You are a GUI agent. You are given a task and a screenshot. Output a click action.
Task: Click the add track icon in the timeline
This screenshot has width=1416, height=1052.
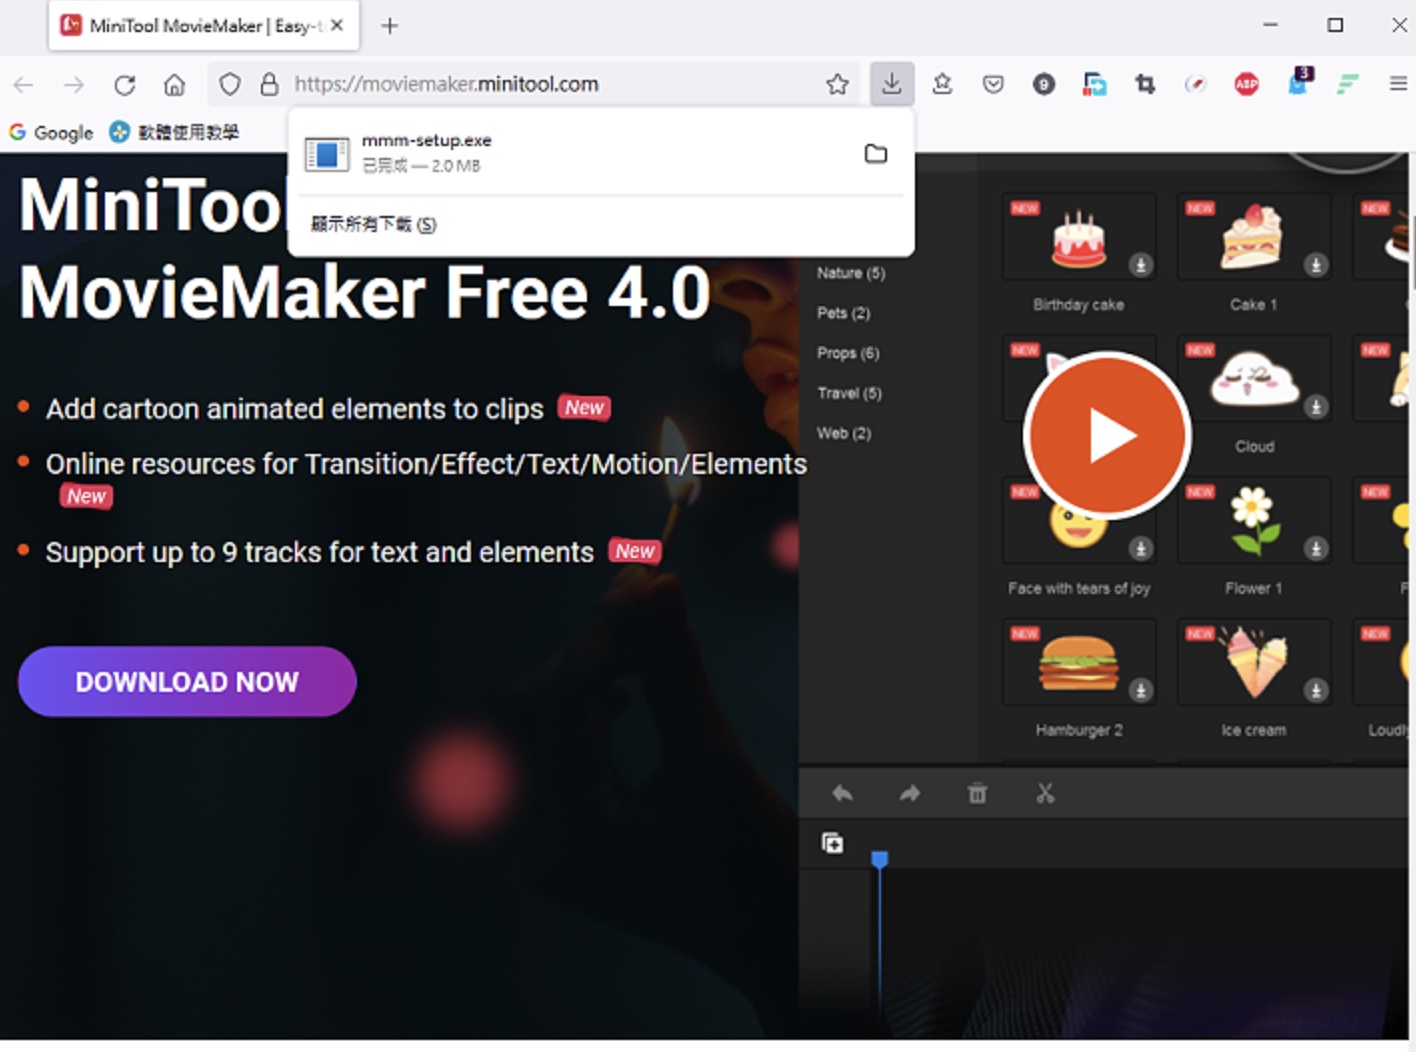832,842
